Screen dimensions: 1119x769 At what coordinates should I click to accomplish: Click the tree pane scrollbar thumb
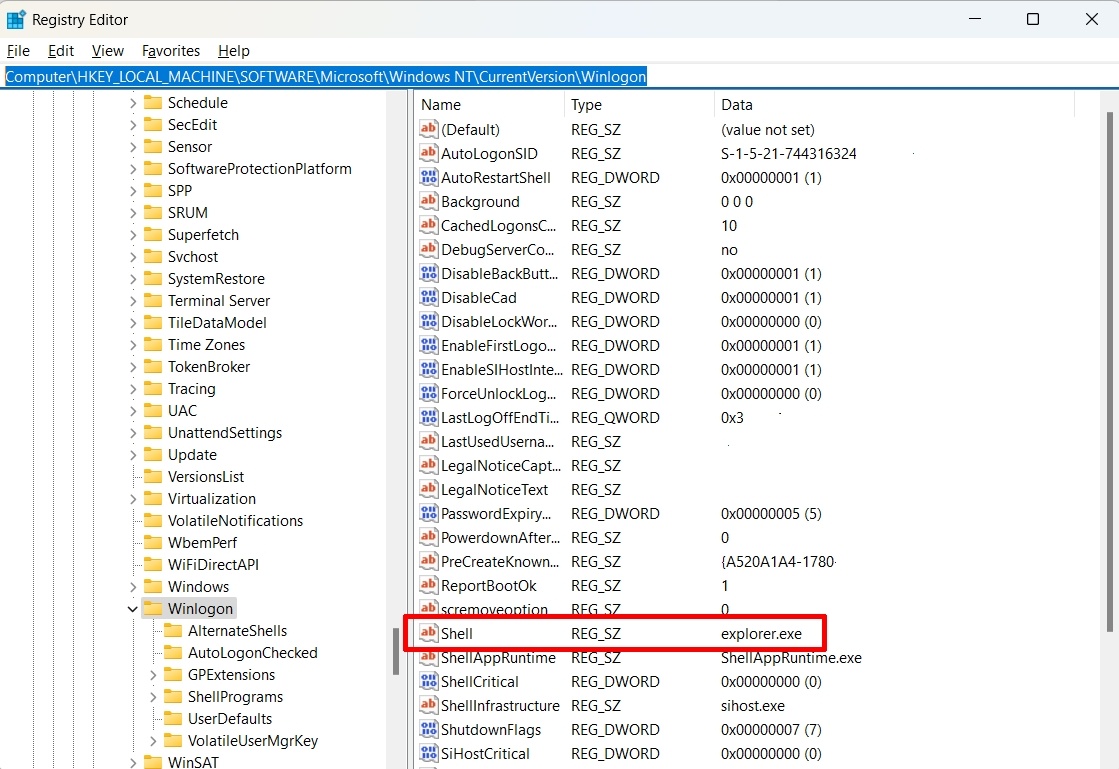pos(395,651)
